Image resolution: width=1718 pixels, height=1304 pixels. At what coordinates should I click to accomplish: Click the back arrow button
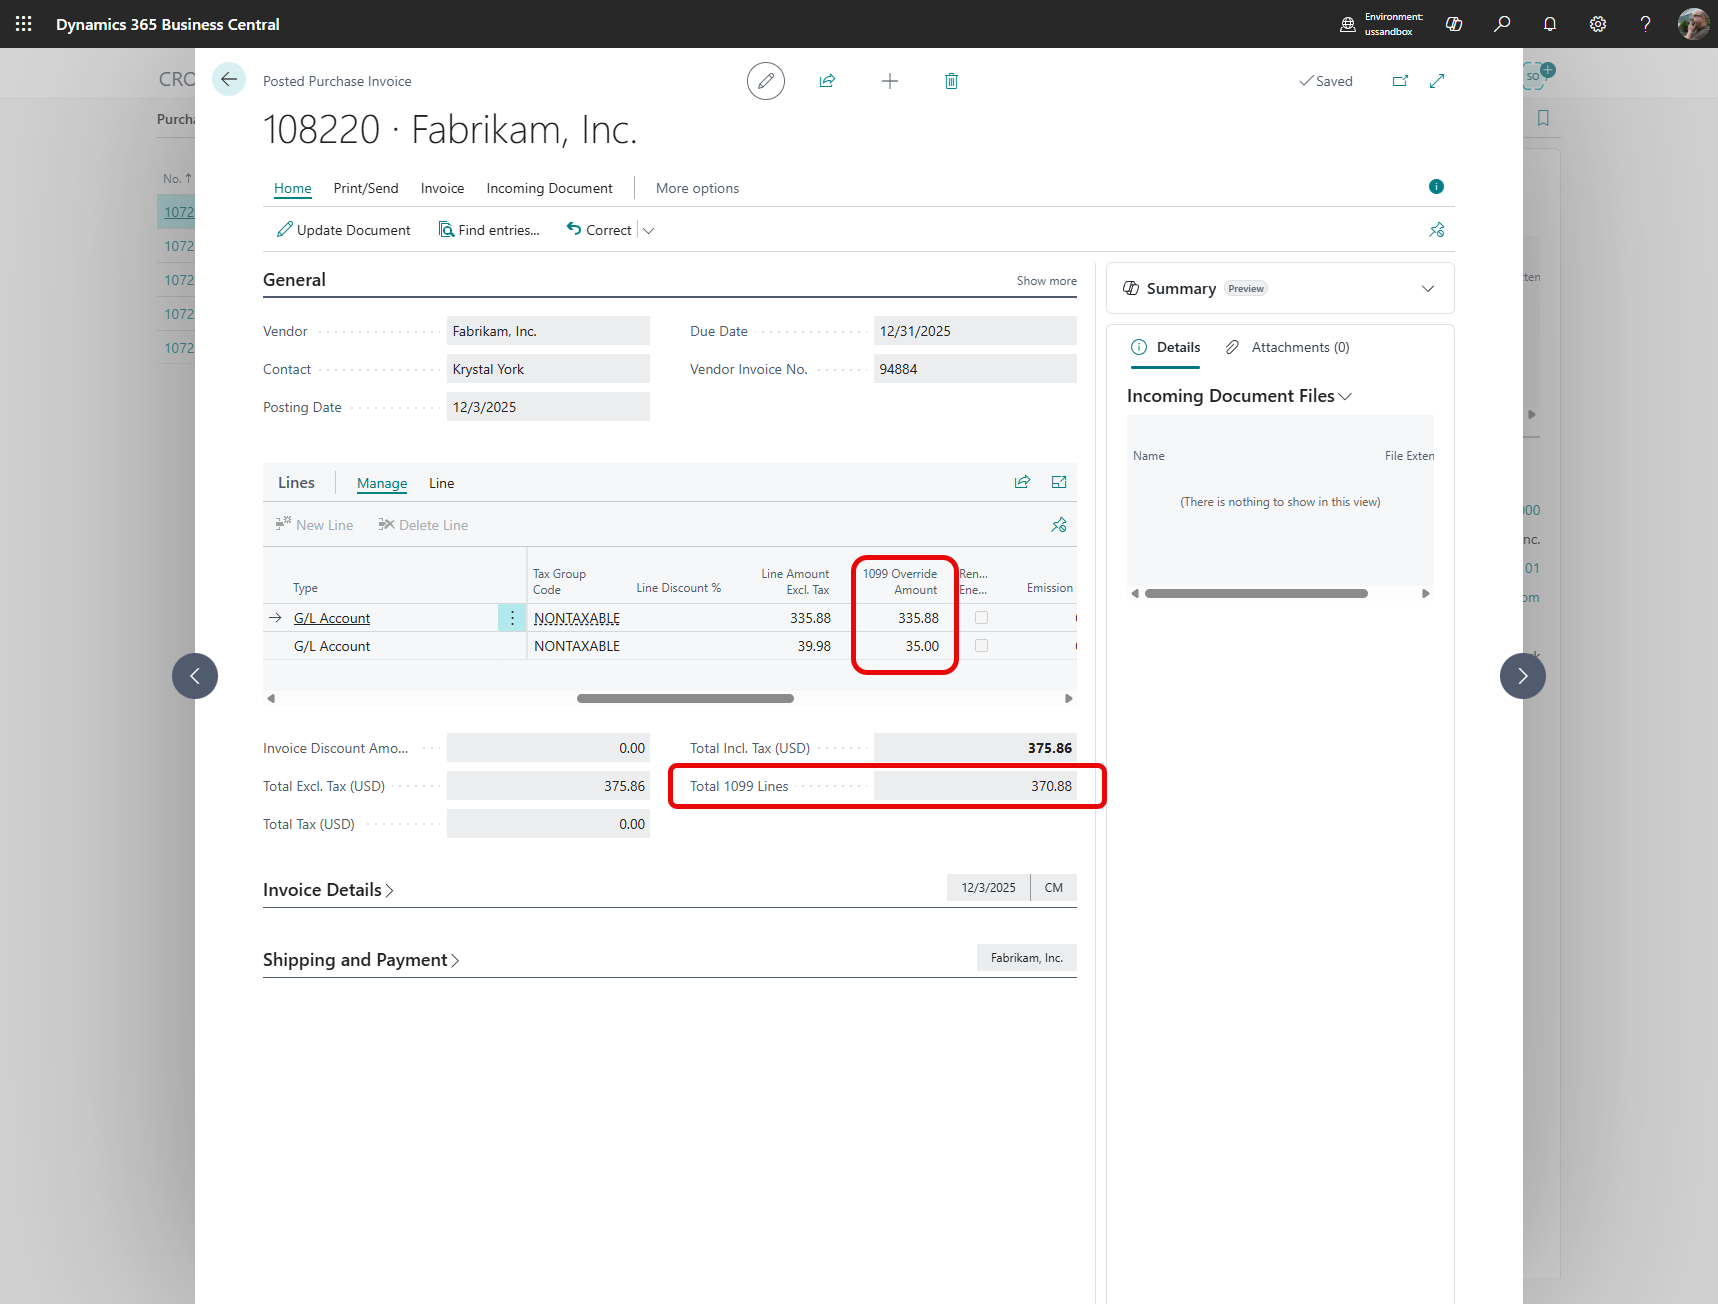pyautogui.click(x=229, y=79)
